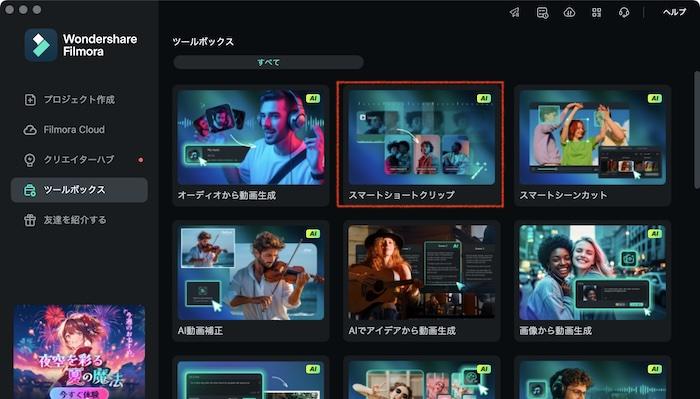
Task: Click the 今すぐ体験 banner button
Action: (x=79, y=394)
